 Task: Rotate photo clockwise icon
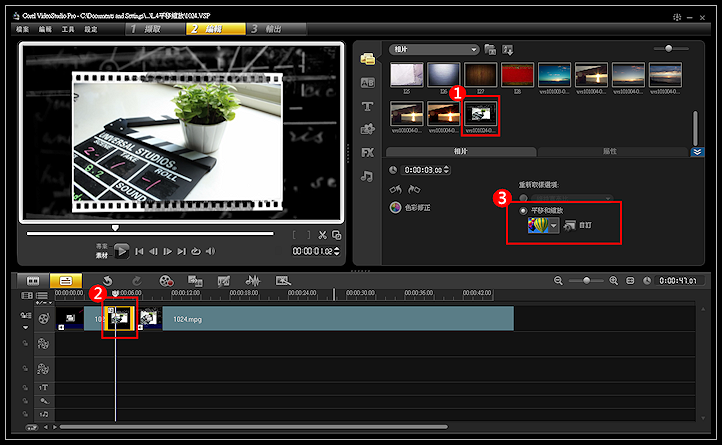point(414,189)
